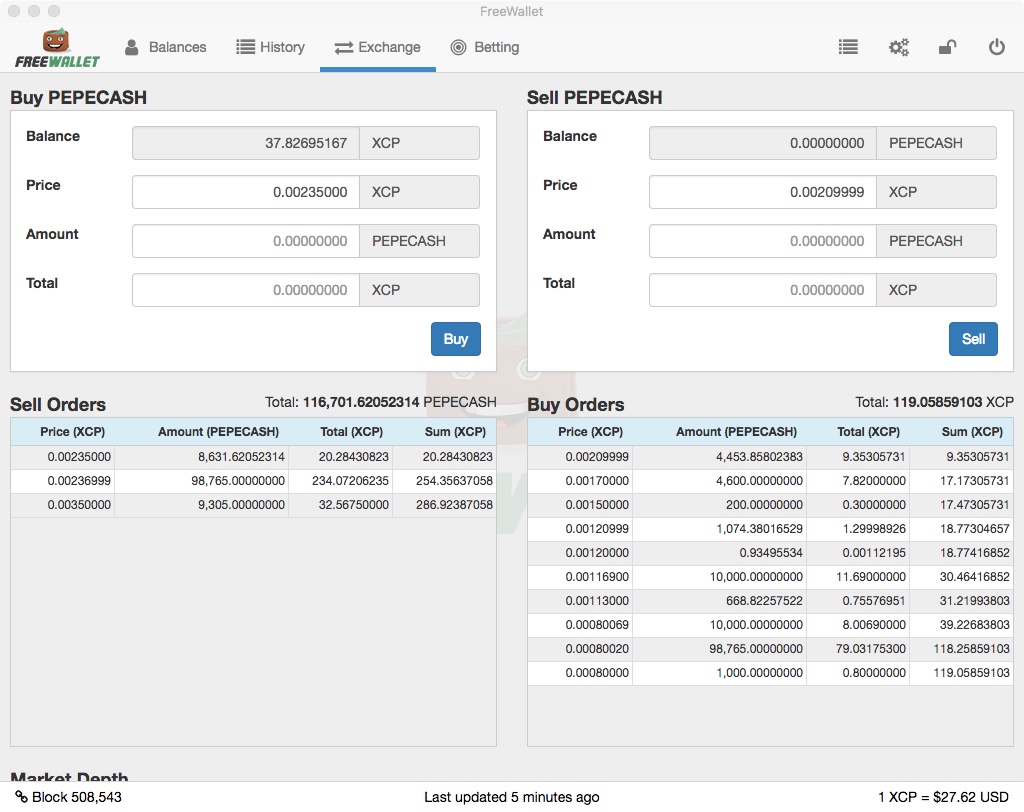Image resolution: width=1024 pixels, height=812 pixels.
Task: Select buy order priced 0.00080000
Action: click(770, 673)
